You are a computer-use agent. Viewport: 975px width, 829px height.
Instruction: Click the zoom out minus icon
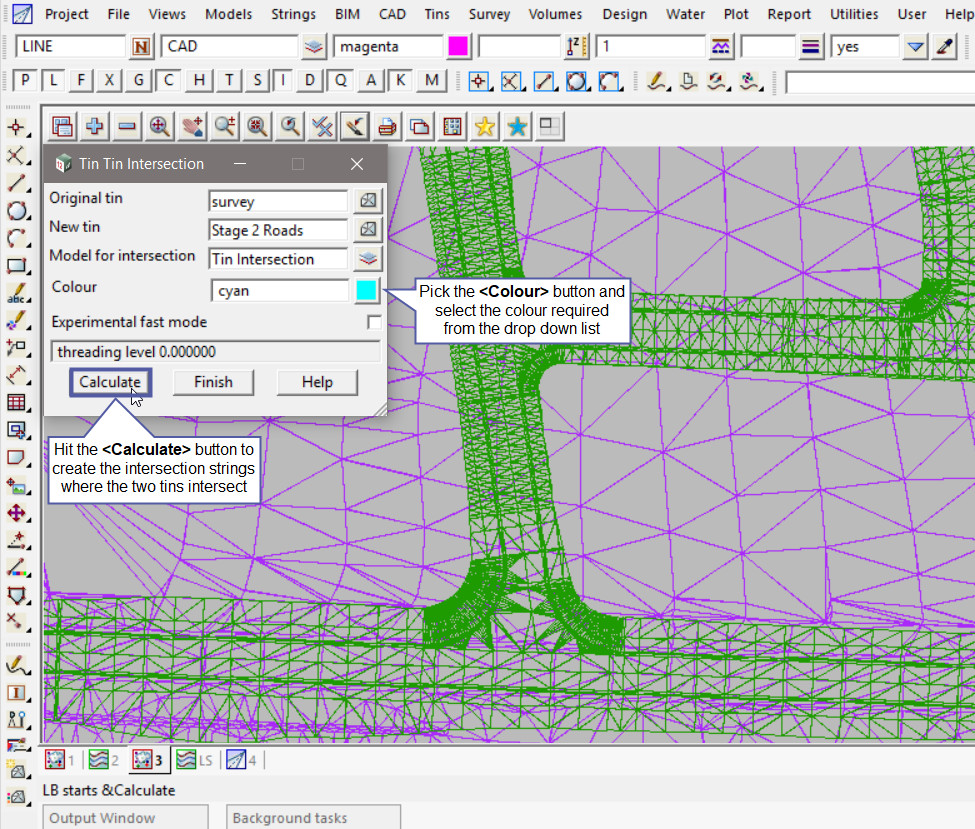(127, 126)
